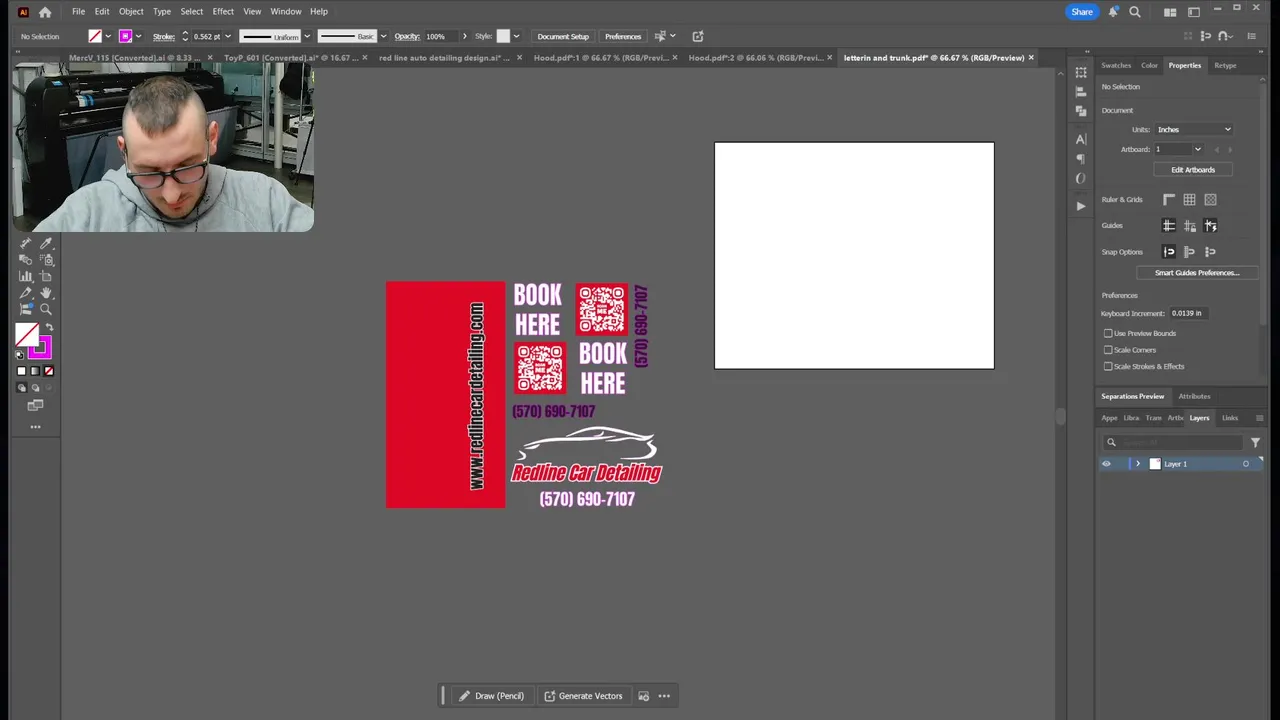Switch to the Retype tab
Viewport: 1280px width, 720px height.
(1225, 66)
